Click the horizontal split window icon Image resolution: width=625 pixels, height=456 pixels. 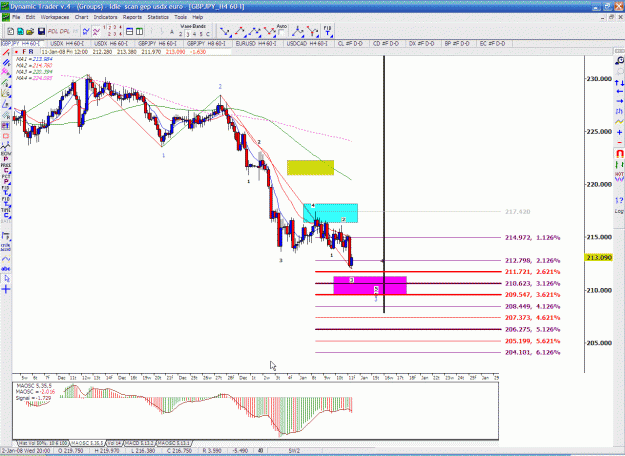[x=130, y=31]
